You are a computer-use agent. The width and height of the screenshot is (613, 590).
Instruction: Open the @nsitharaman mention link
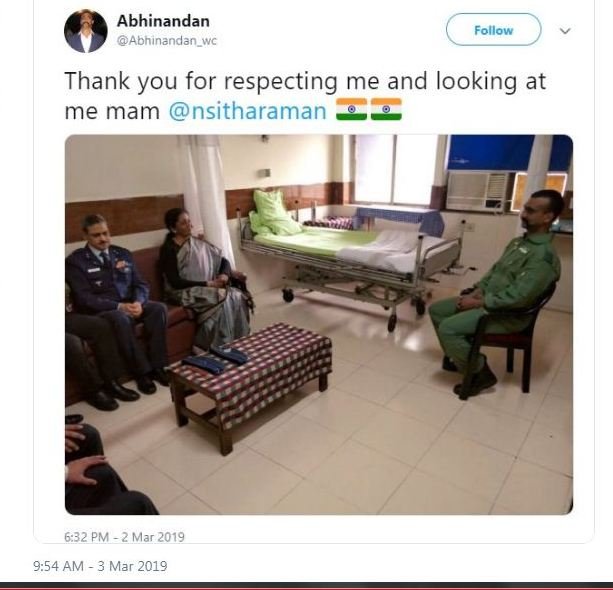click(247, 111)
